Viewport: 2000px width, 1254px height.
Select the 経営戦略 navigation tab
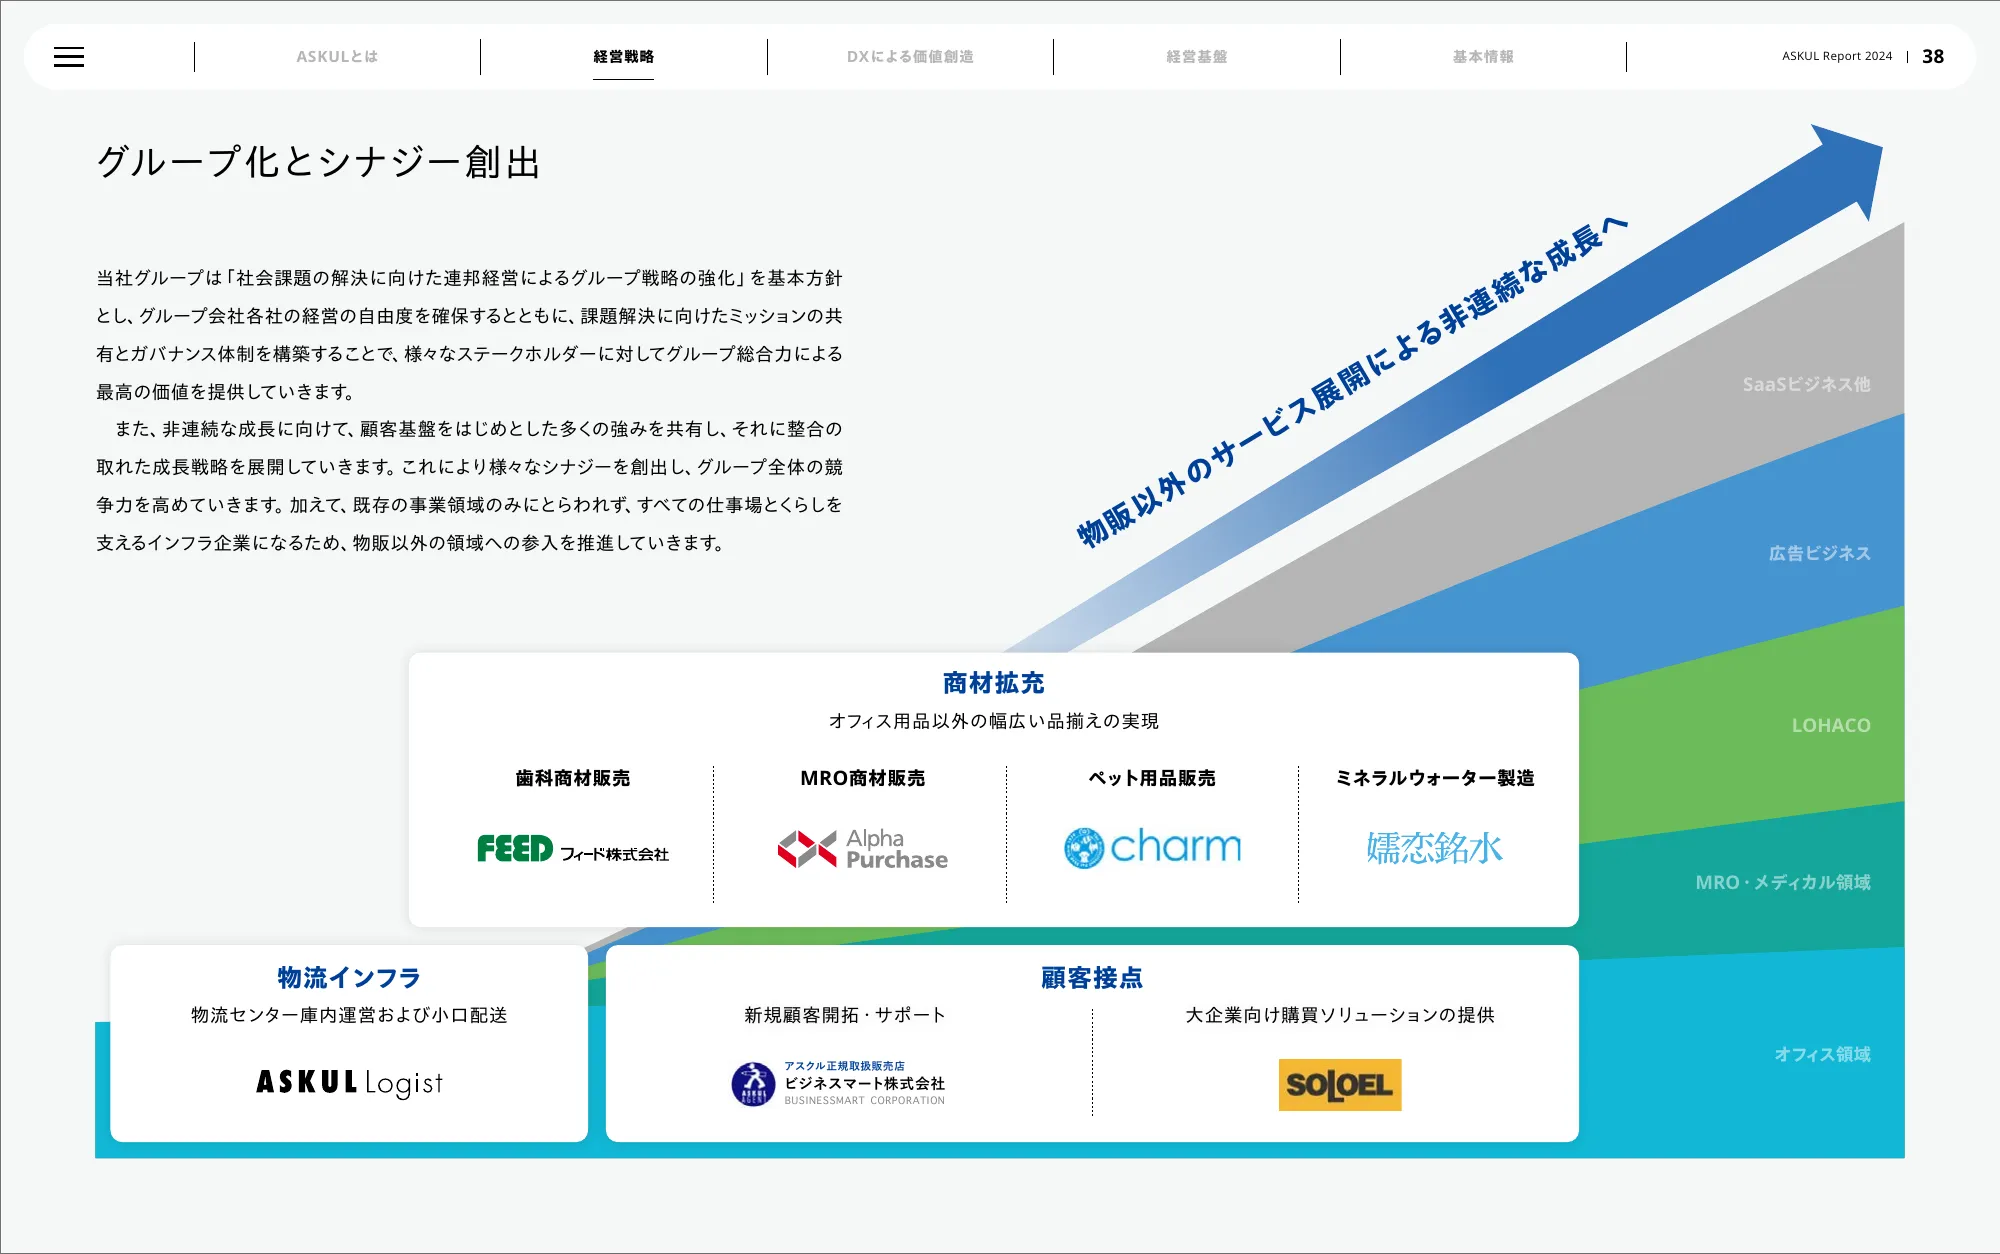[x=623, y=57]
